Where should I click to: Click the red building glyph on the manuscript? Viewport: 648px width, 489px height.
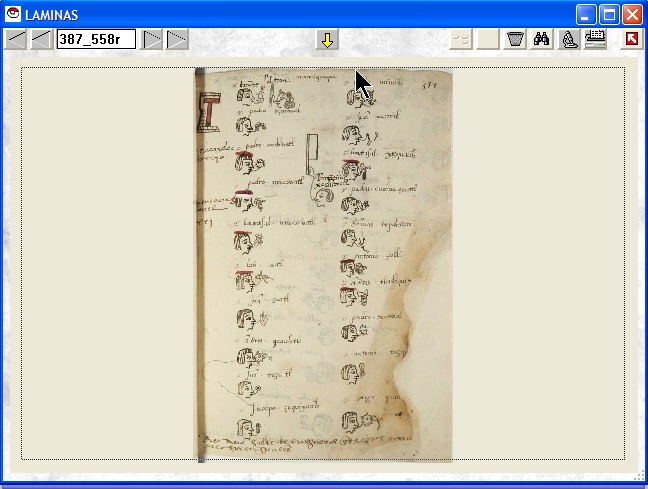coord(211,113)
